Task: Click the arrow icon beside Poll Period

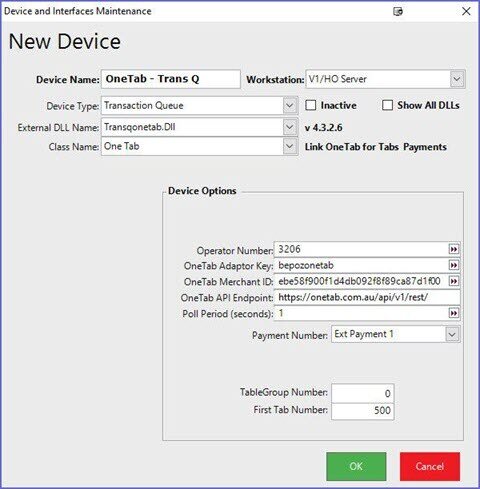Action: (453, 313)
